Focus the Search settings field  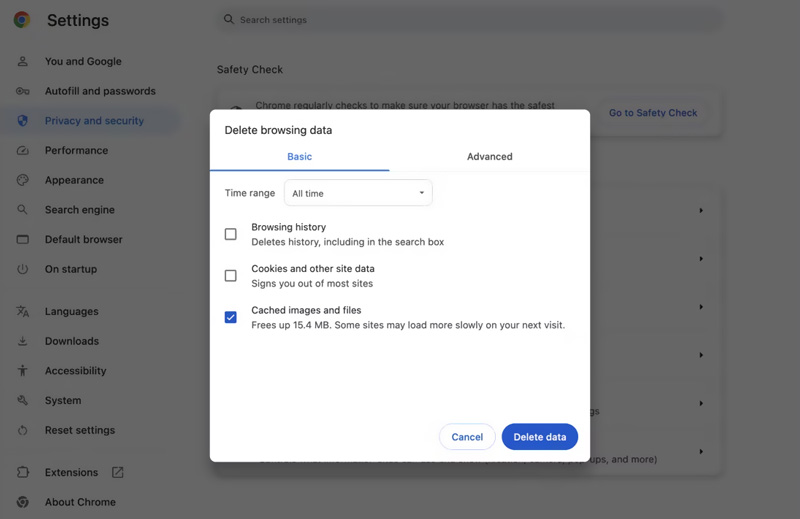[469, 19]
